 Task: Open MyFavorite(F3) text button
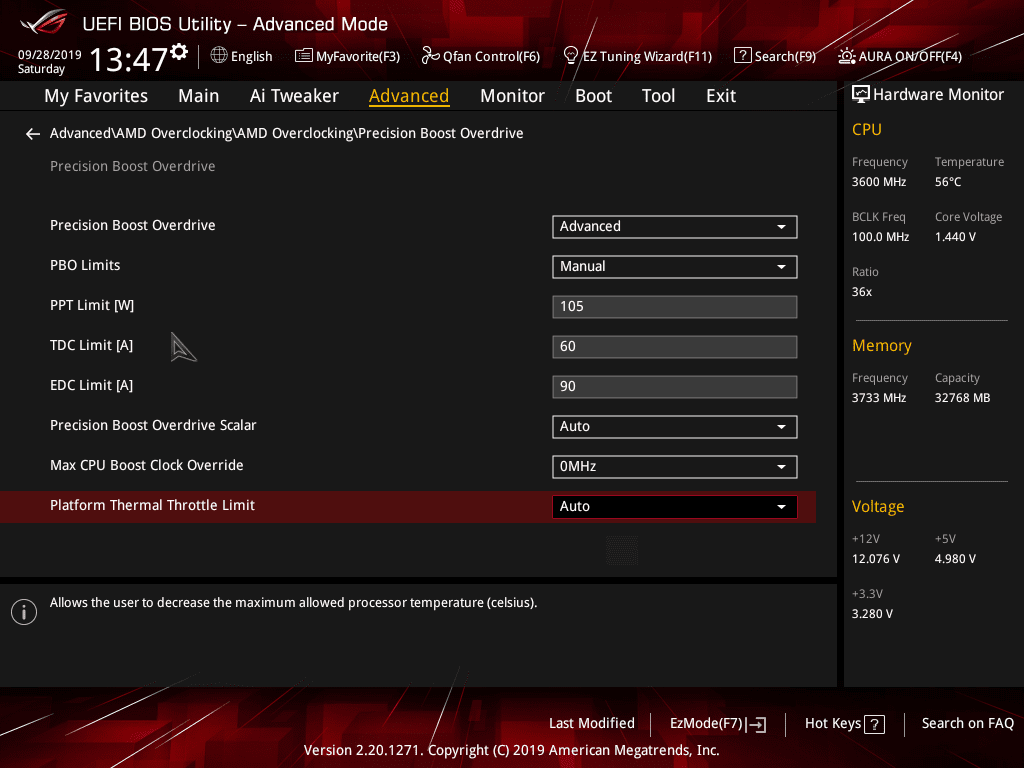click(x=358, y=56)
